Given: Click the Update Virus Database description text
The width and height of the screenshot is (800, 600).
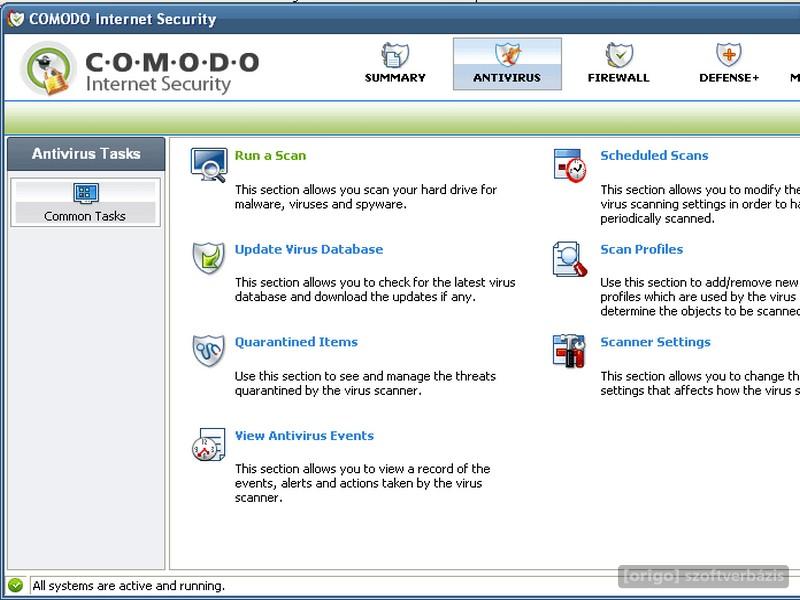Looking at the screenshot, I should (x=375, y=290).
